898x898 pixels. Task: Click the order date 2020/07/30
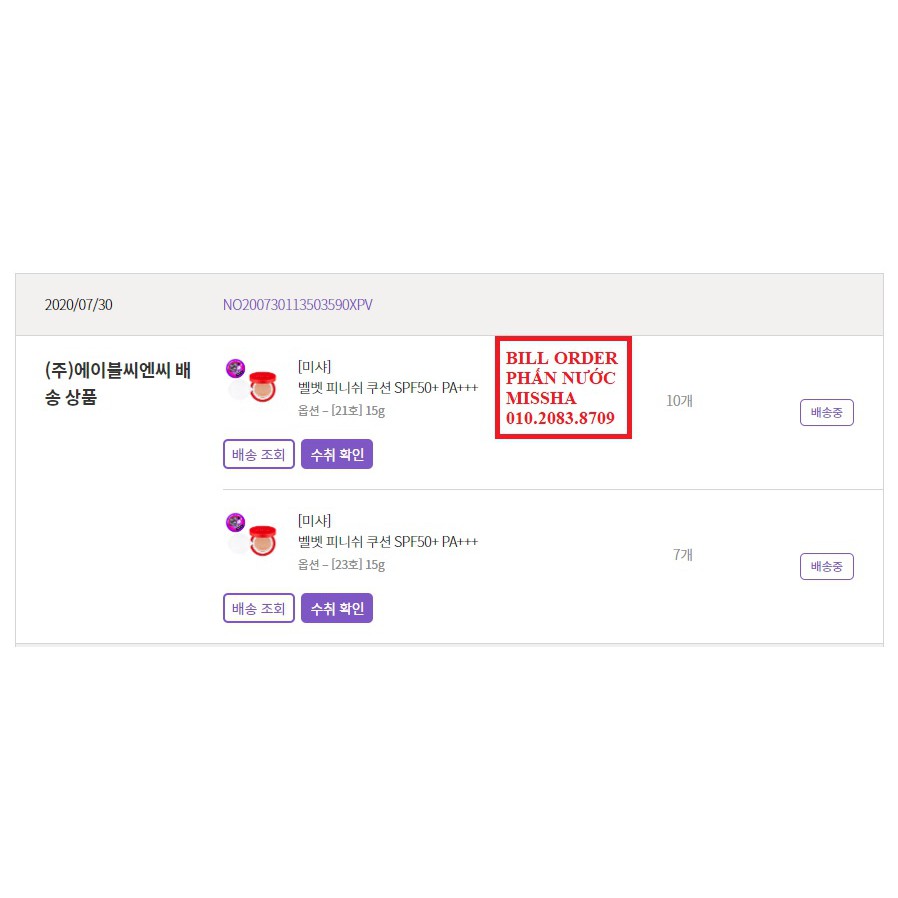pyautogui.click(x=78, y=305)
